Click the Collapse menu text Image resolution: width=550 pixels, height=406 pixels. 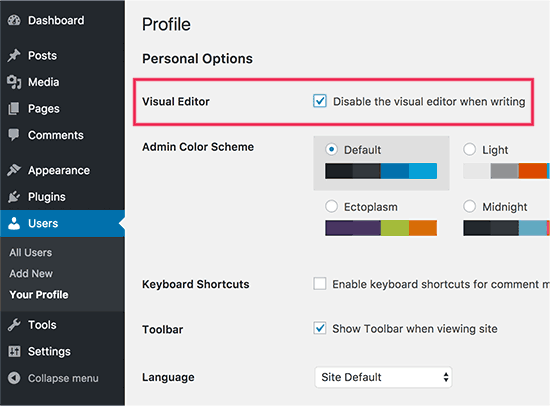(x=63, y=378)
